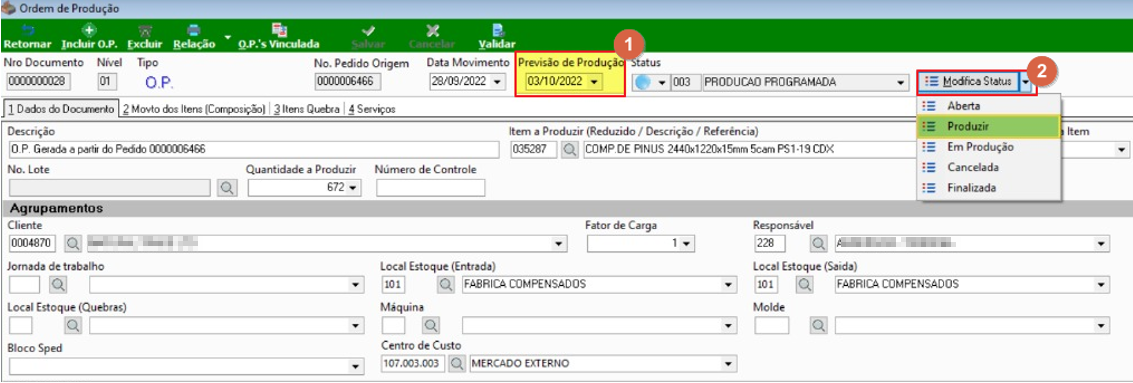Click the Ordem de Produção window icon
The image size is (1133, 383).
(9, 9)
